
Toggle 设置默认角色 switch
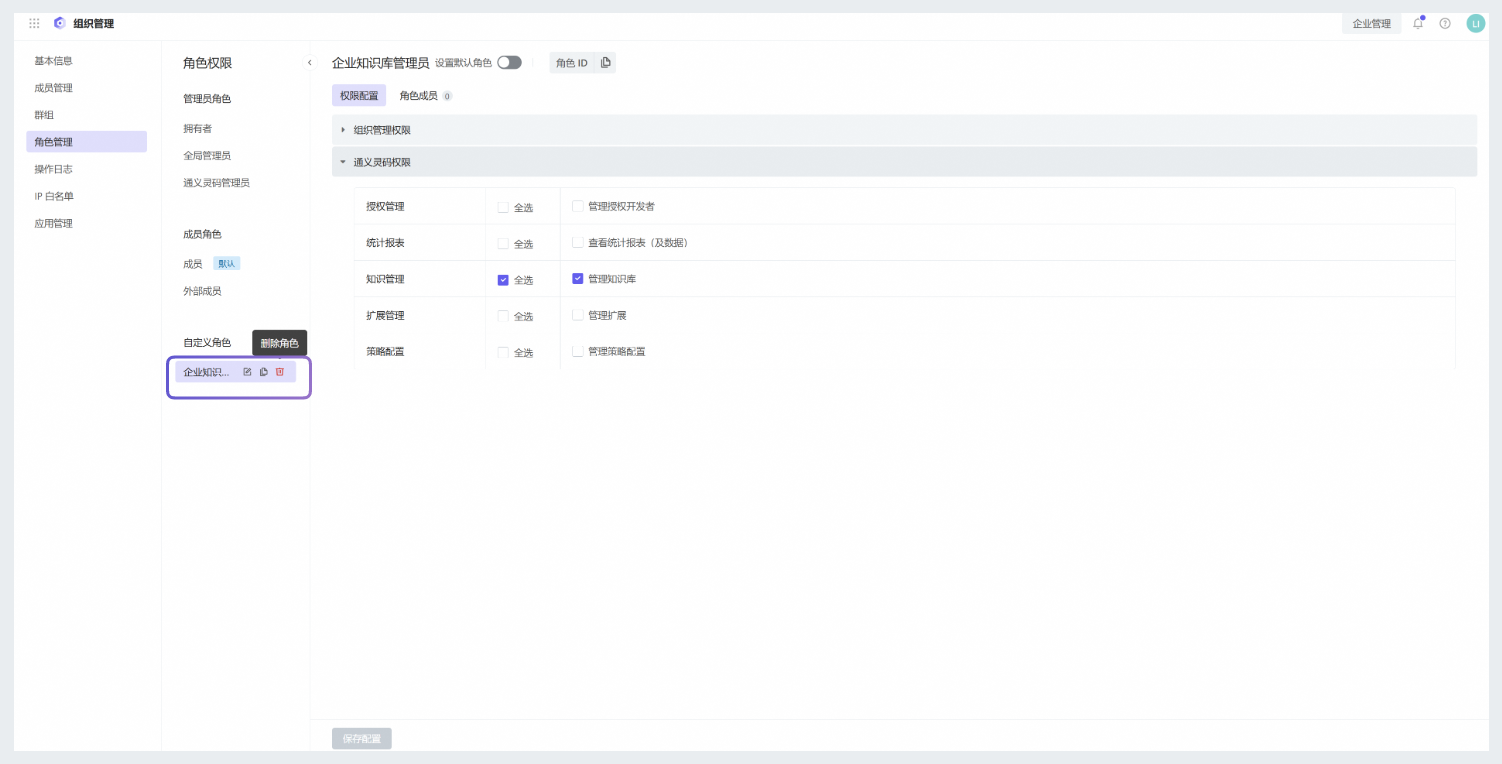pos(509,62)
